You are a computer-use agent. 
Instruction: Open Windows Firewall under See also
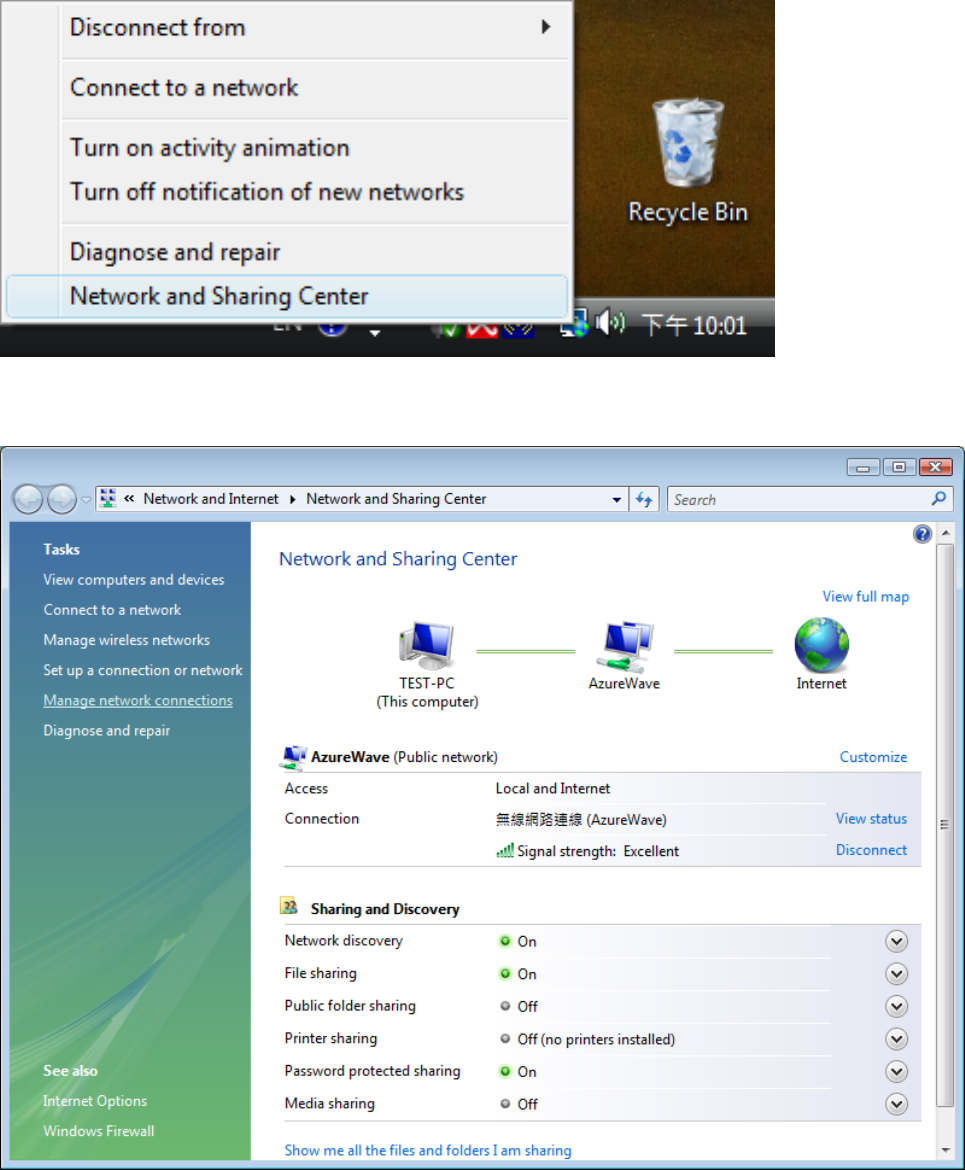pyautogui.click(x=99, y=1131)
